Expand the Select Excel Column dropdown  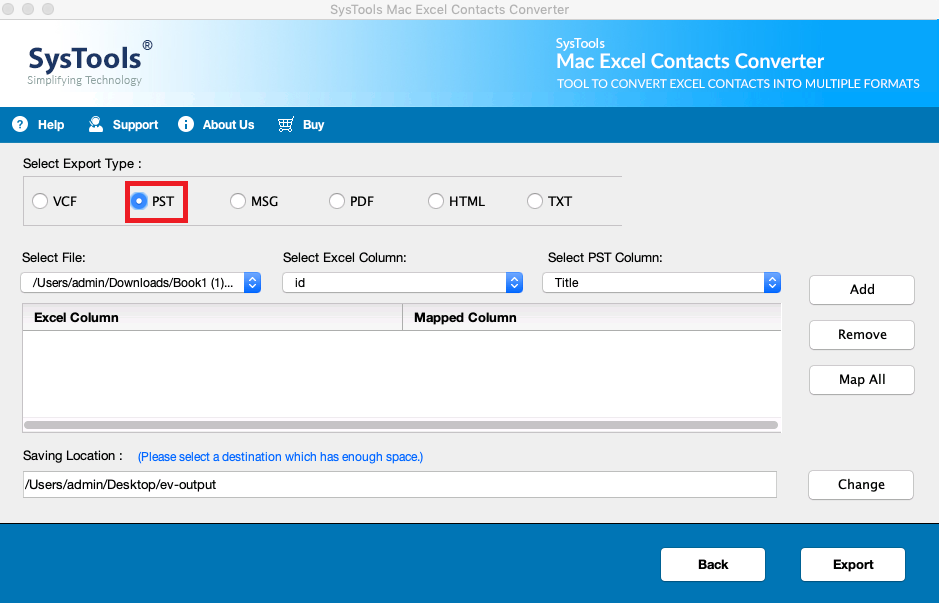pyautogui.click(x=402, y=283)
